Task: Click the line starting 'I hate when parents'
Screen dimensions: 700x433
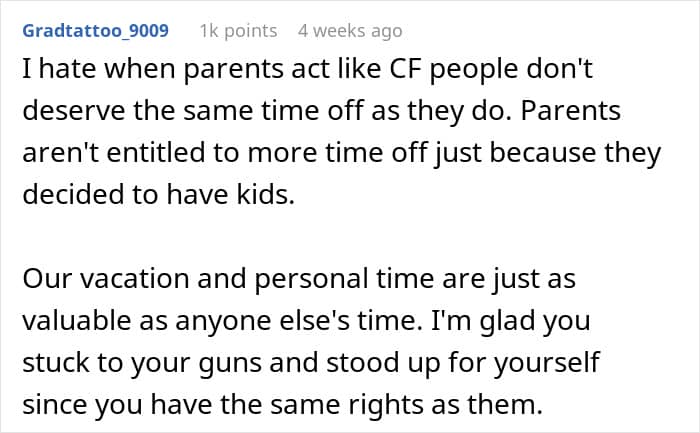Action: coord(307,69)
